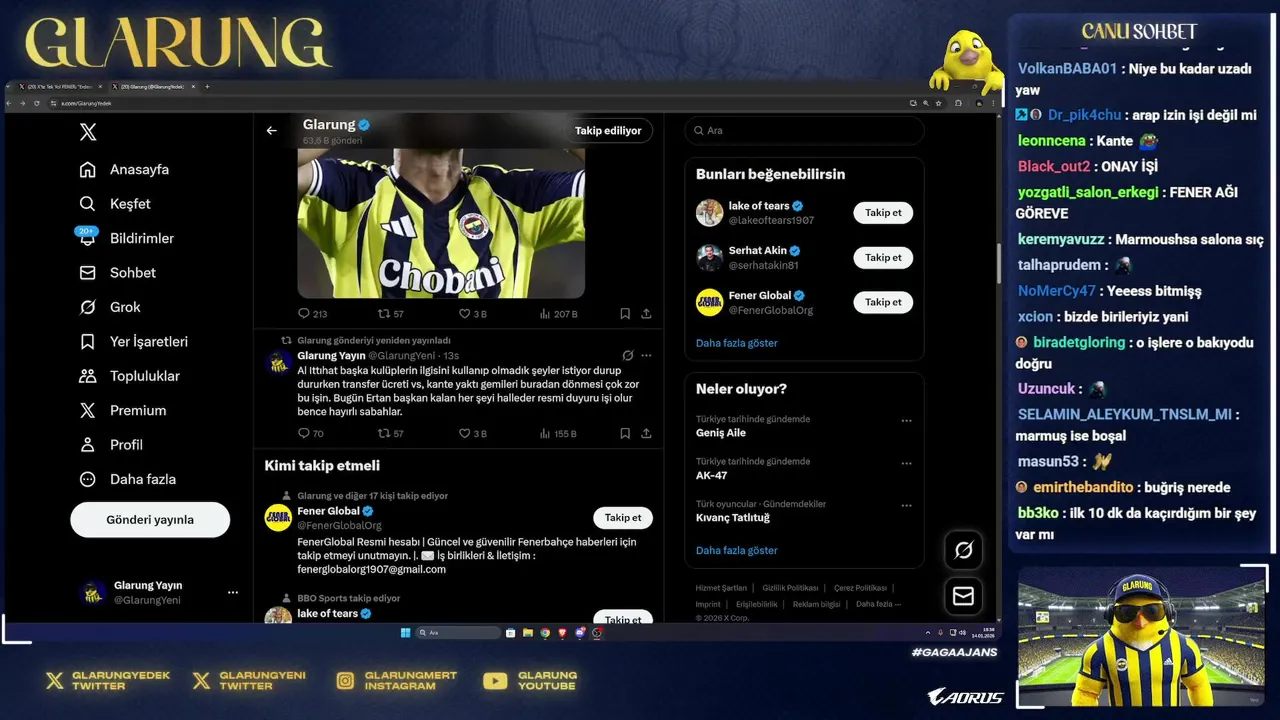Open Gizlilik Politikası footer link
Screen dimensions: 1280x720
click(790, 588)
